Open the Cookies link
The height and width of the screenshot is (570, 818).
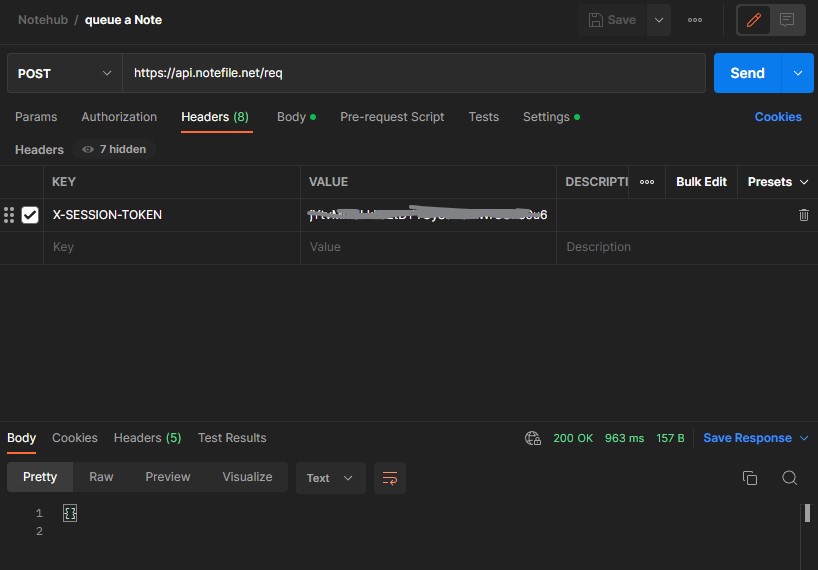point(778,117)
